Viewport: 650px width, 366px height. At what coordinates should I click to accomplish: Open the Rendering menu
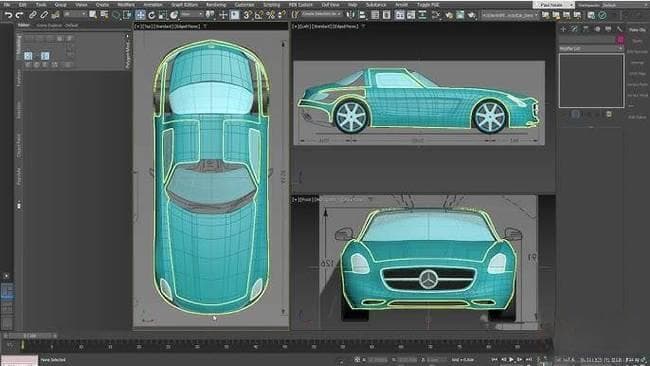pyautogui.click(x=216, y=5)
